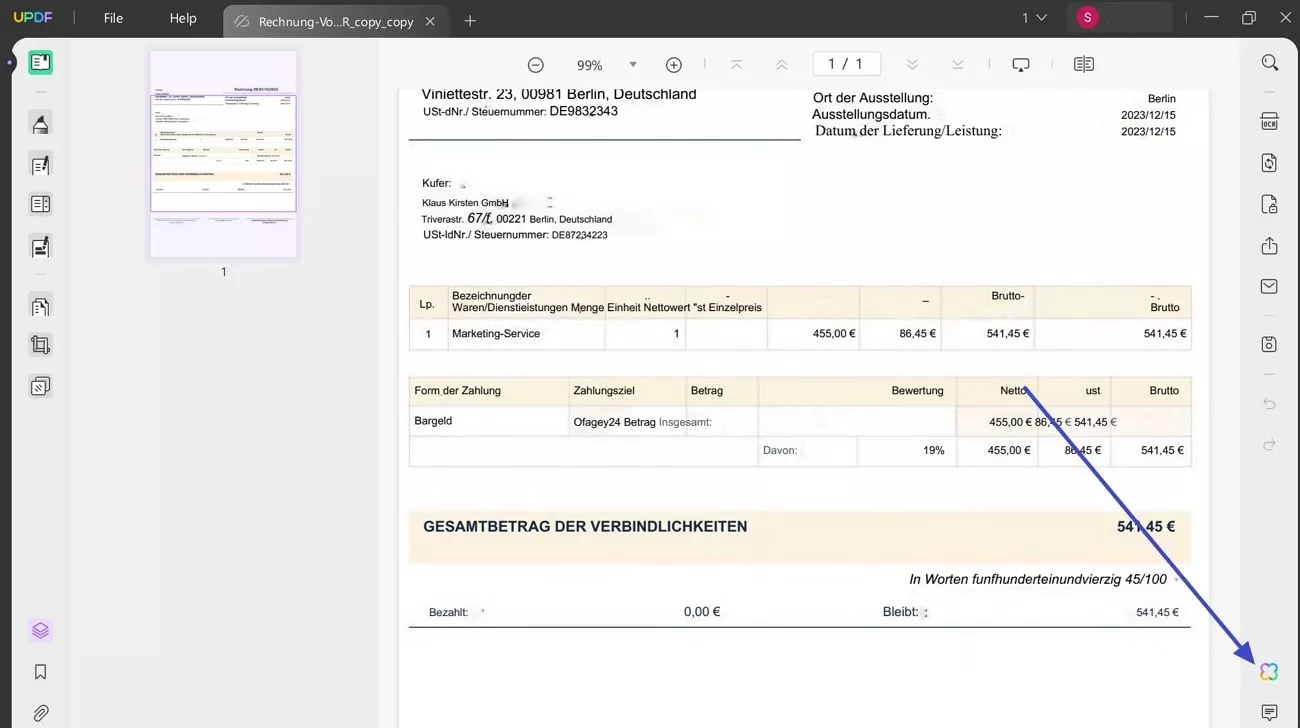
Task: Open a new tab with the plus button
Action: tap(469, 19)
